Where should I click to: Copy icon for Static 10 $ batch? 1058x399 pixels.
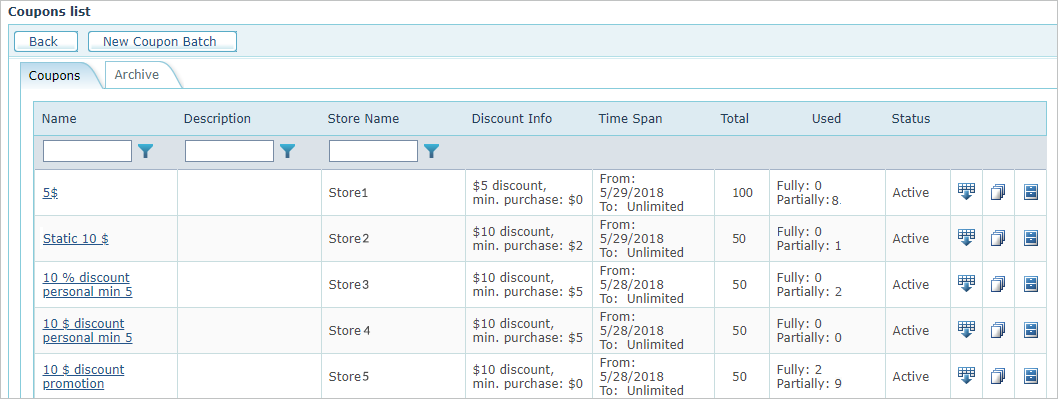point(998,238)
